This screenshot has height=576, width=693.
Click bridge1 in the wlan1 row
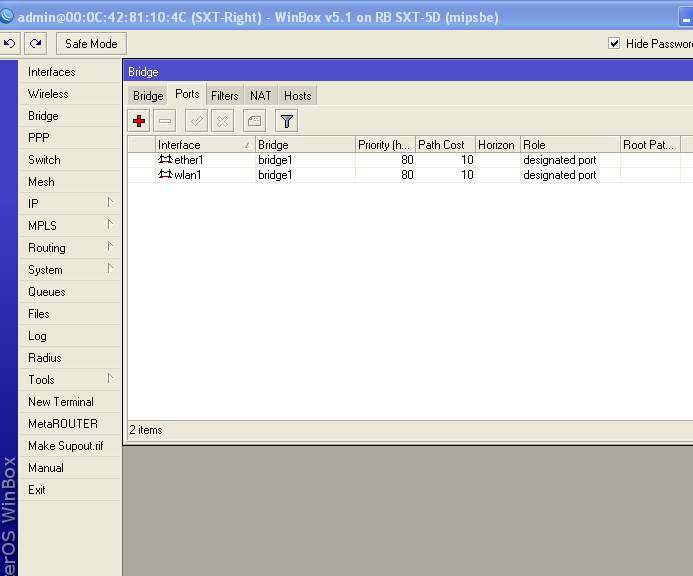tap(275, 175)
